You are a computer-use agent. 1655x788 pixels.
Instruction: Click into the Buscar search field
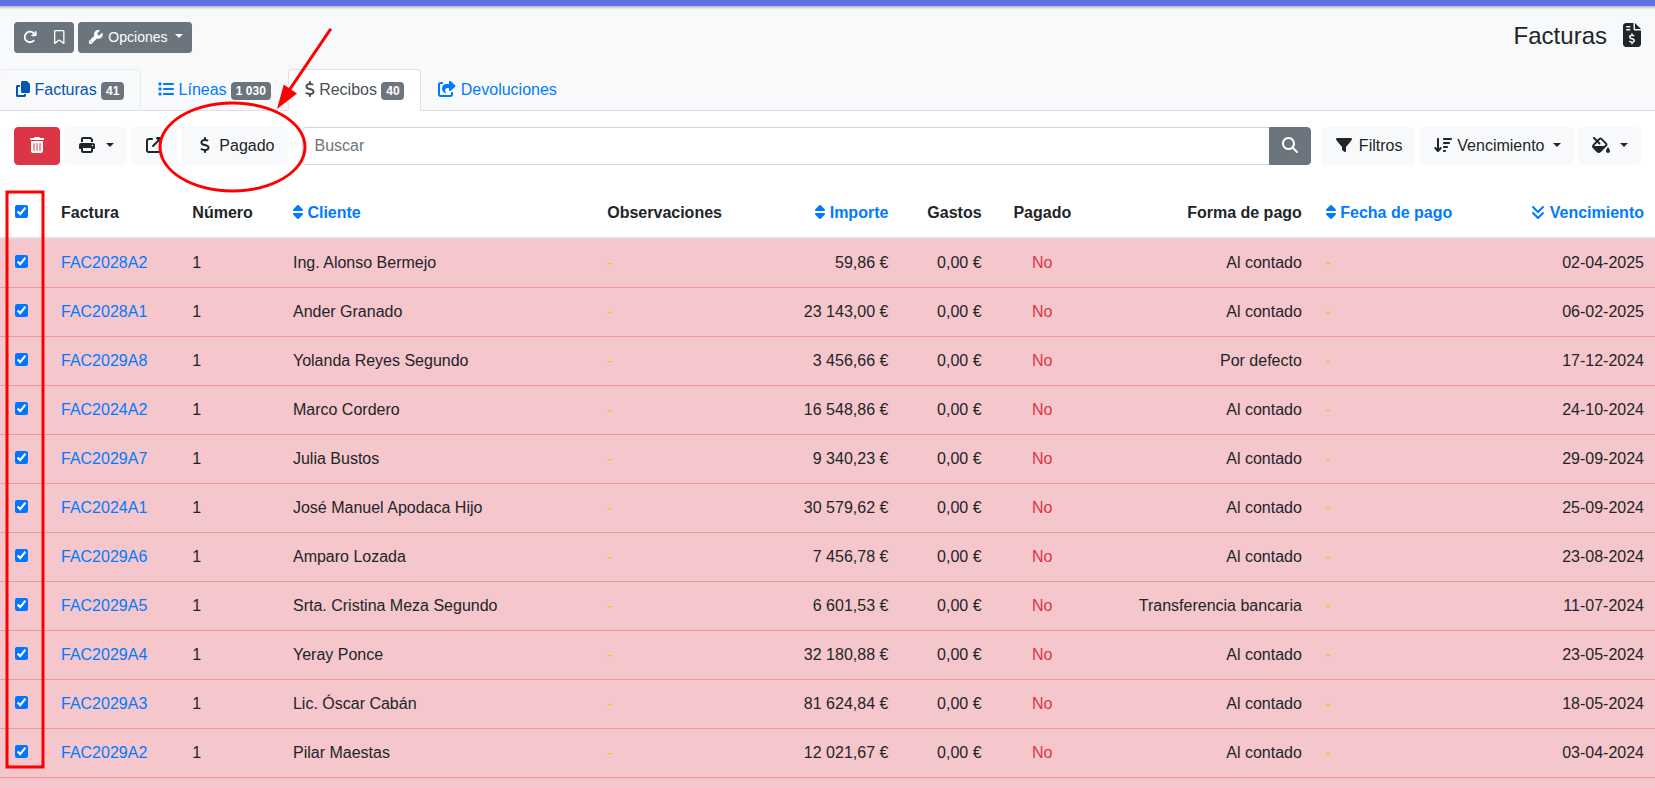[785, 145]
